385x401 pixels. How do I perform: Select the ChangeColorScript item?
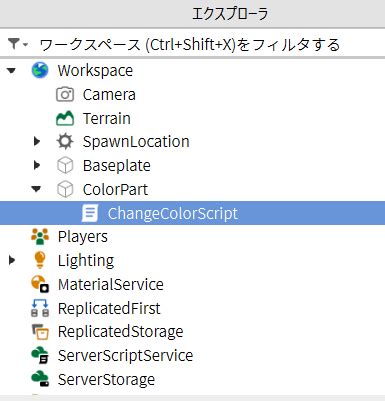point(173,213)
